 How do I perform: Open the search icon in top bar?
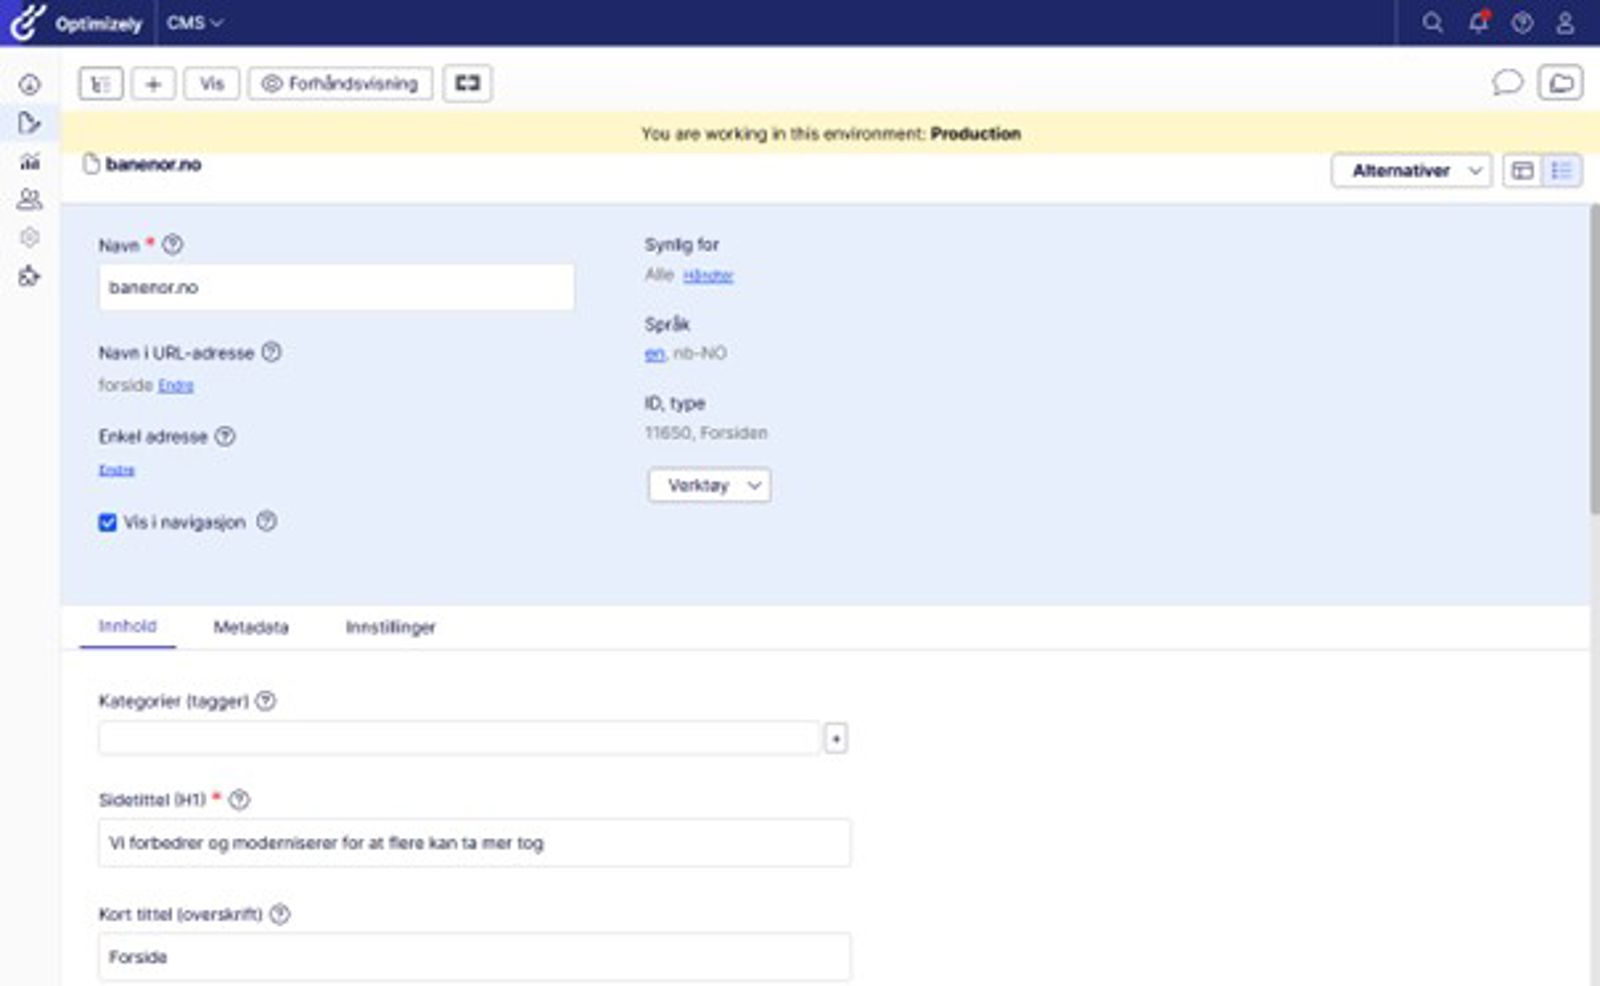coord(1432,23)
